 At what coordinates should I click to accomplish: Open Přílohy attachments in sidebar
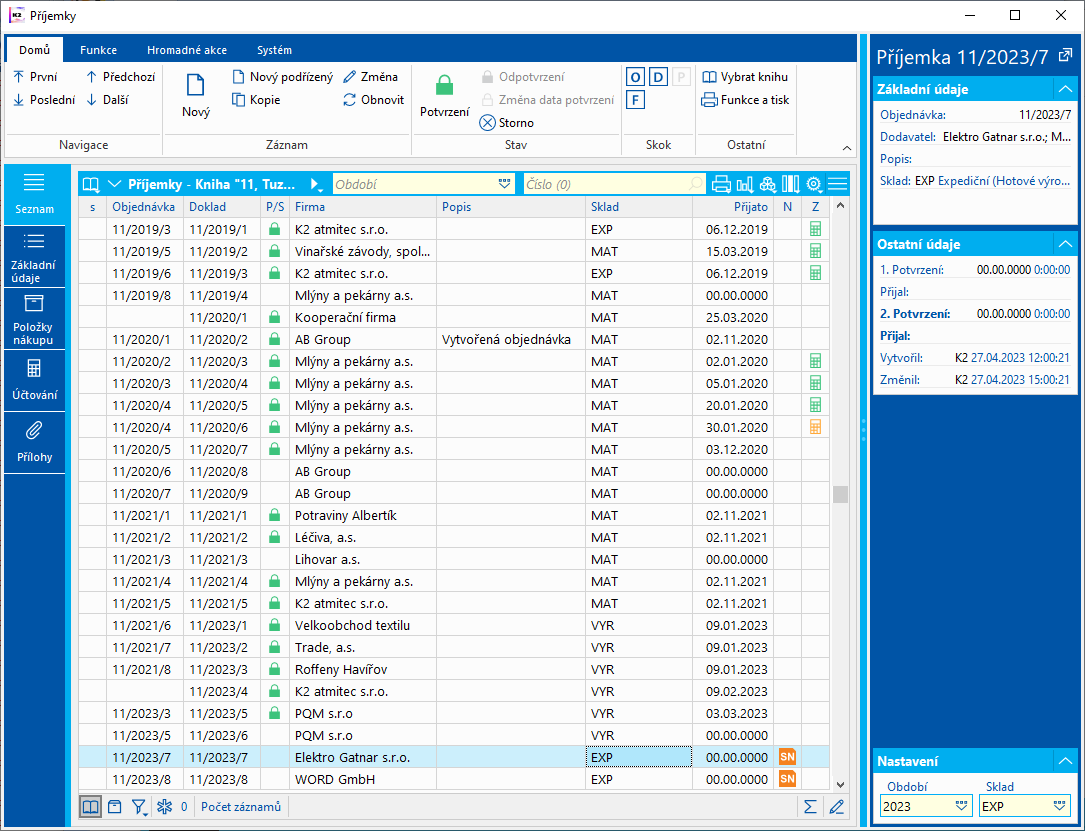[34, 440]
